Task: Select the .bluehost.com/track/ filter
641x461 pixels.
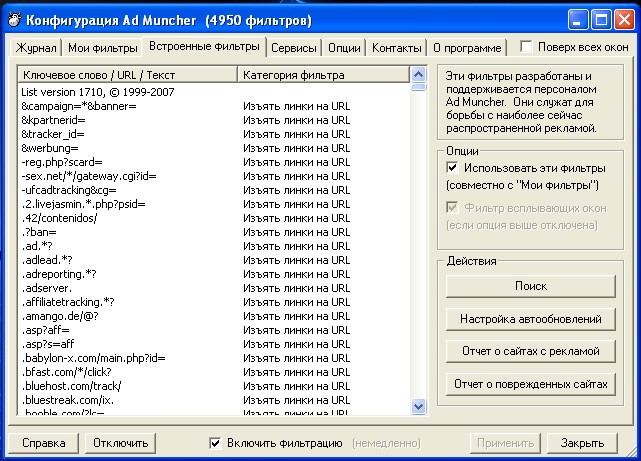Action: [214, 386]
